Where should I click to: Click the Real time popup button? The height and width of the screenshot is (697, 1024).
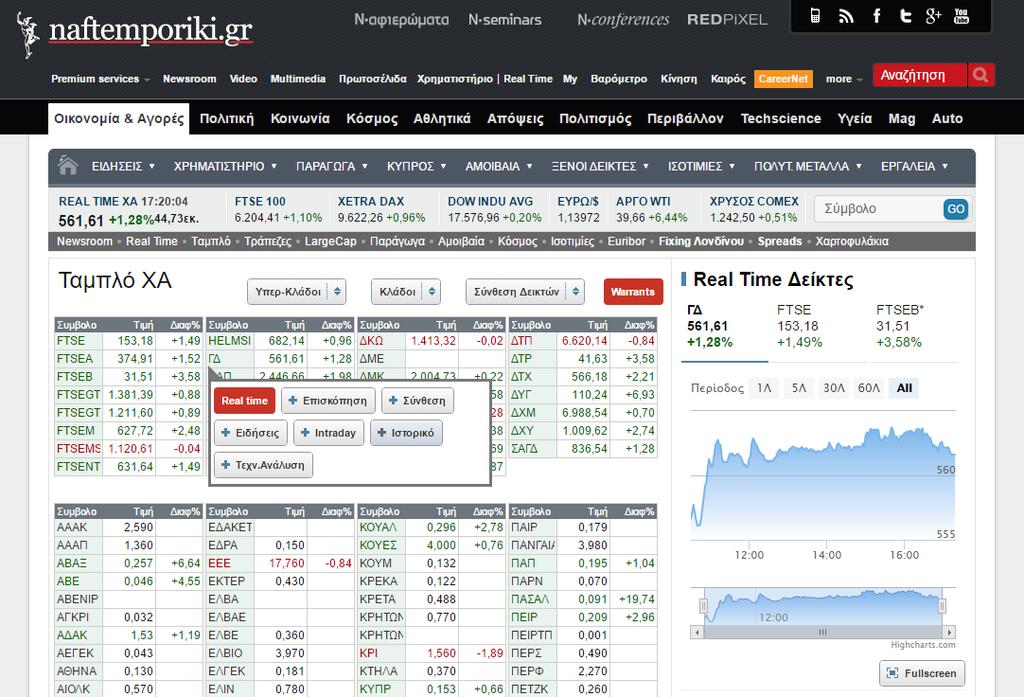[244, 400]
